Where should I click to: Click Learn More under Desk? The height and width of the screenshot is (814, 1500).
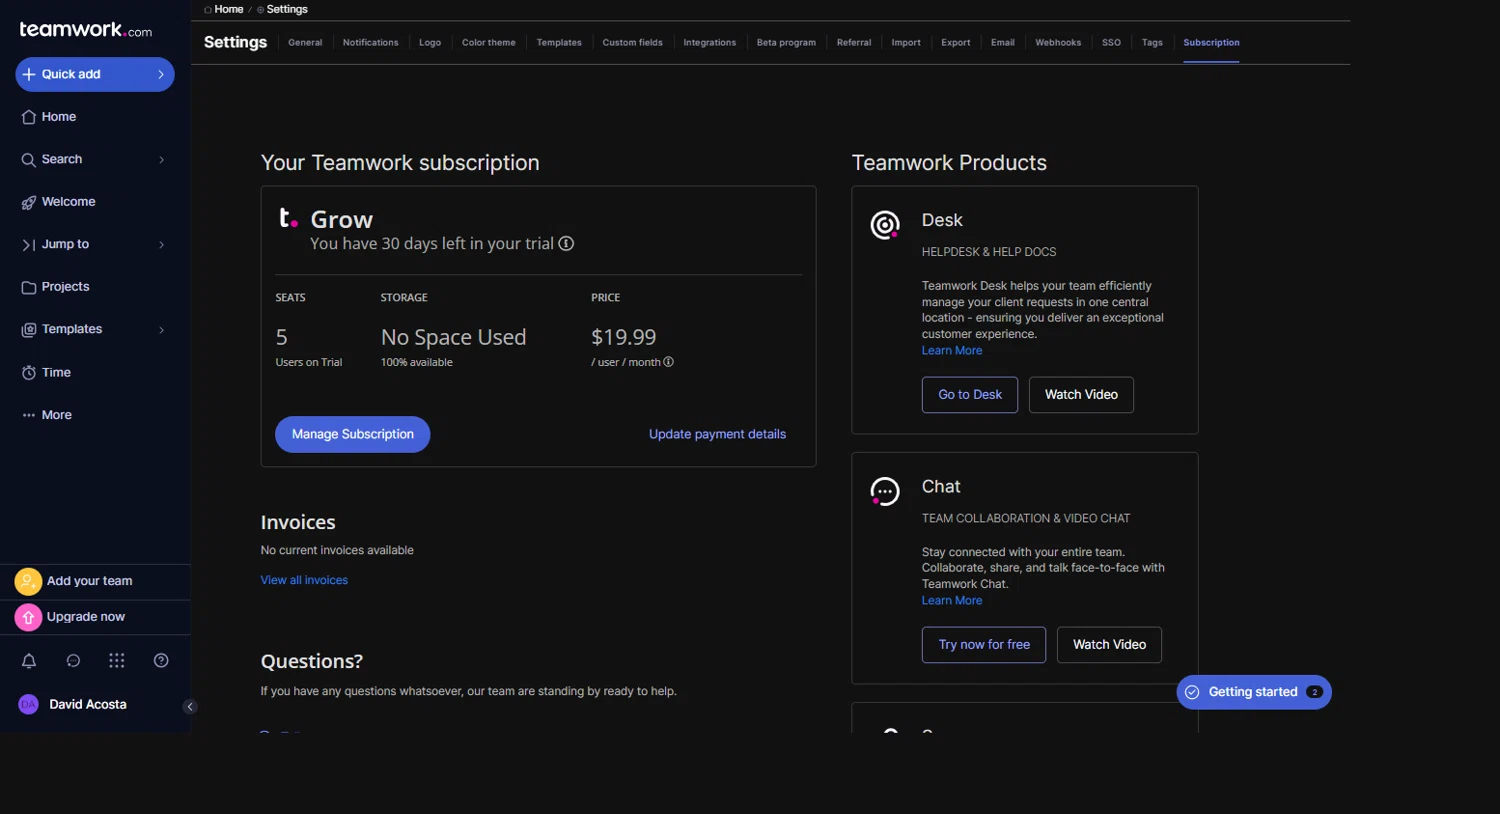coord(952,351)
